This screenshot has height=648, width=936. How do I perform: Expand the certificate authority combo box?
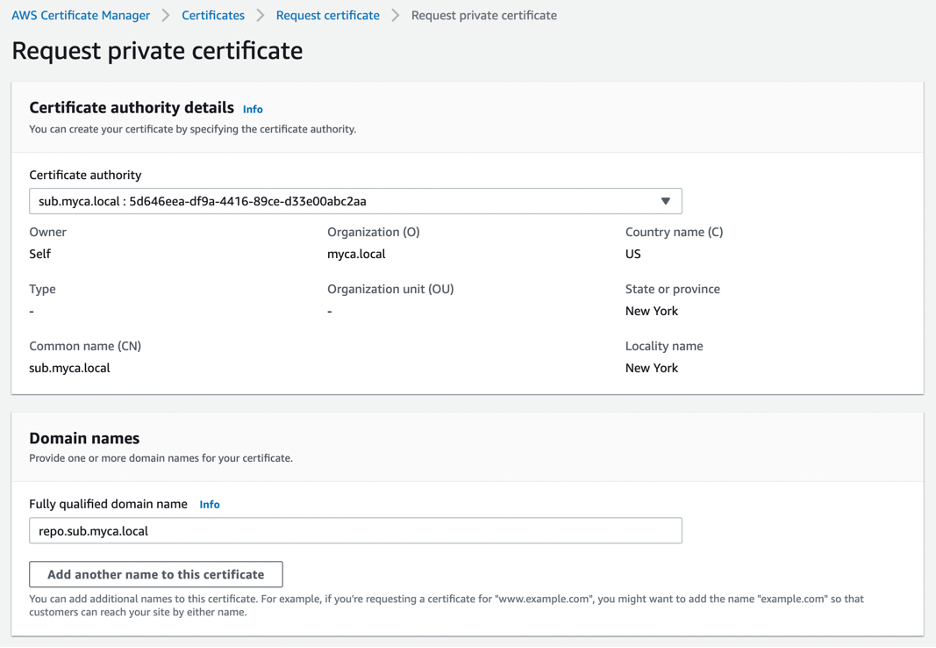tap(355, 201)
